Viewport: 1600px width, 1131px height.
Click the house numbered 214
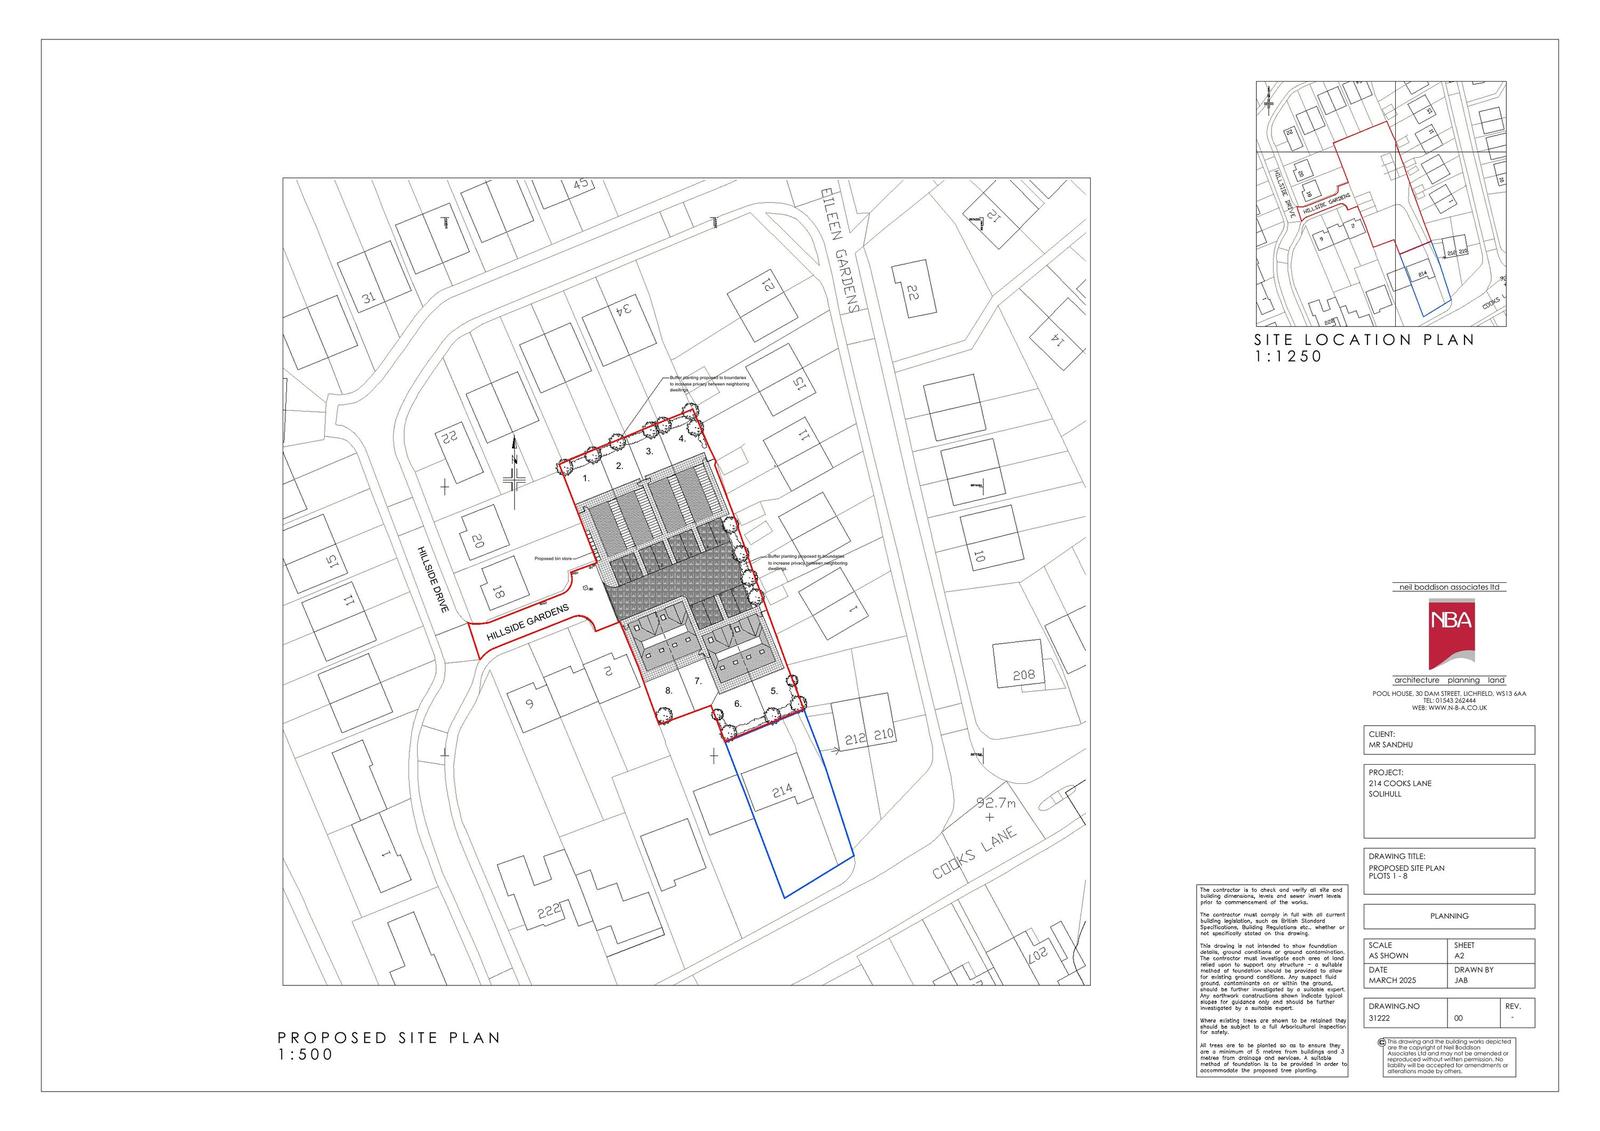click(x=782, y=792)
